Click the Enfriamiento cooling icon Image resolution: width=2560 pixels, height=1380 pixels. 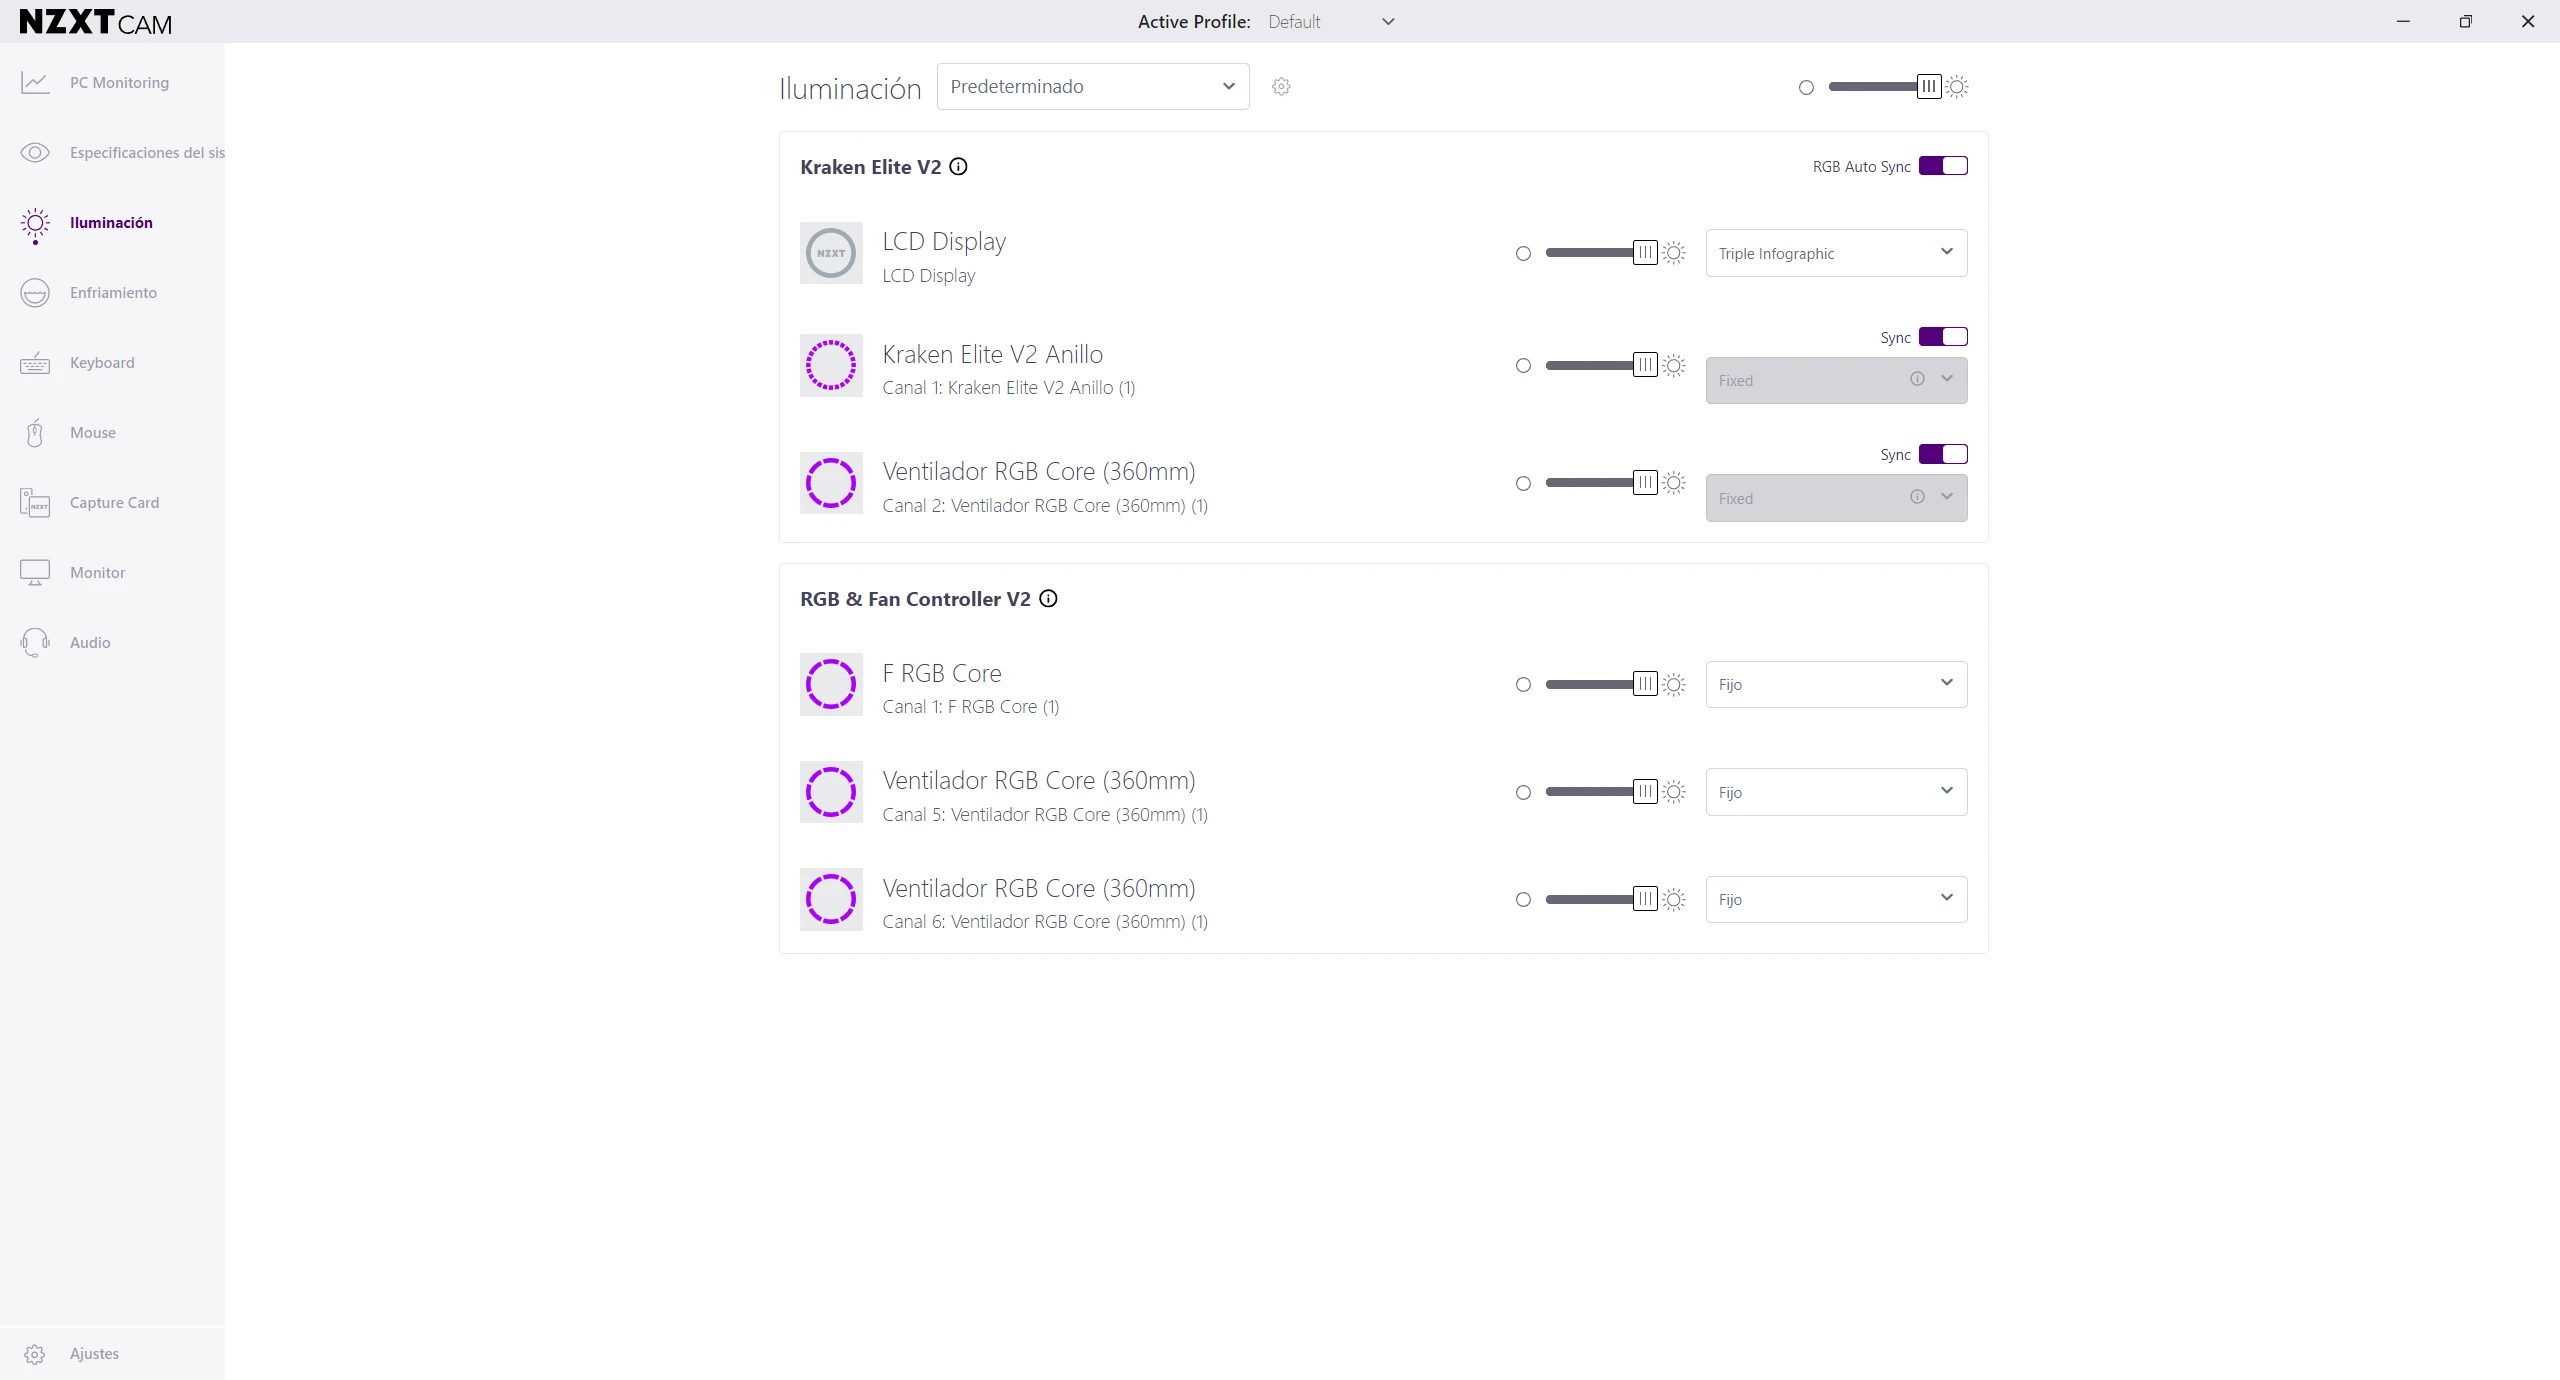coord(35,293)
